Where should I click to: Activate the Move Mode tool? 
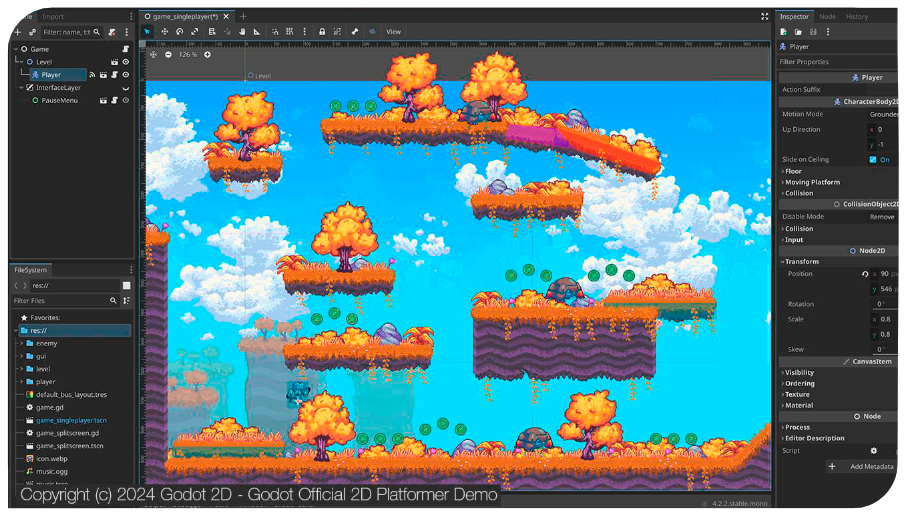(164, 32)
